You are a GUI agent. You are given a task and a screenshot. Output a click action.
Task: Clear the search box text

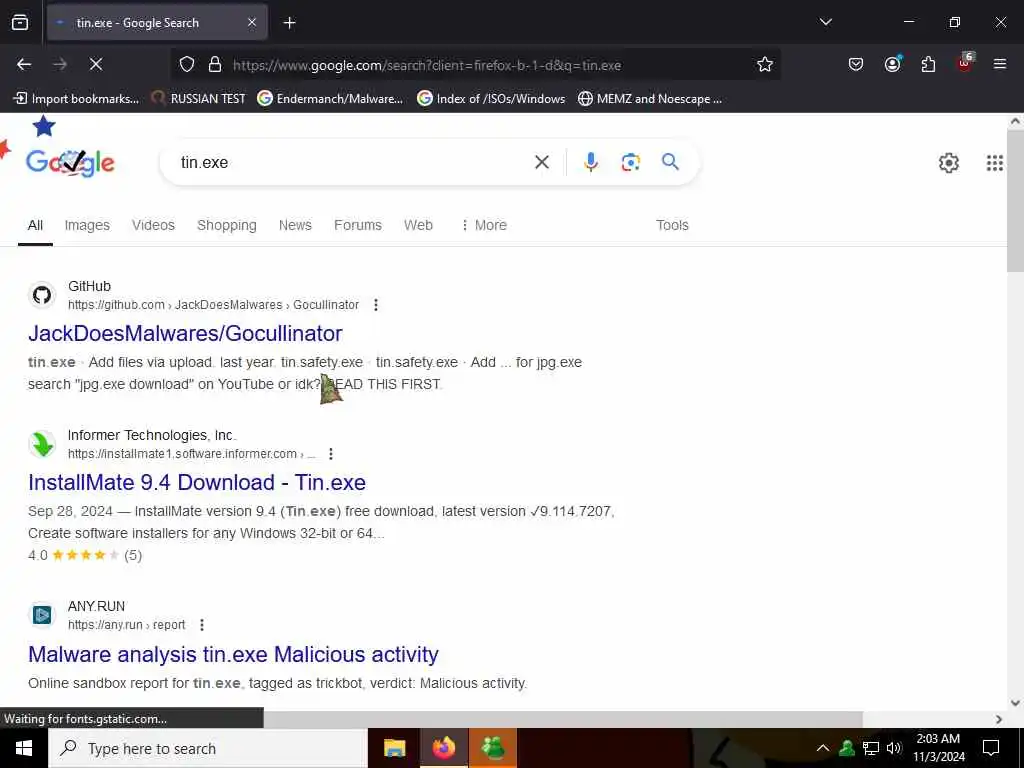(542, 162)
